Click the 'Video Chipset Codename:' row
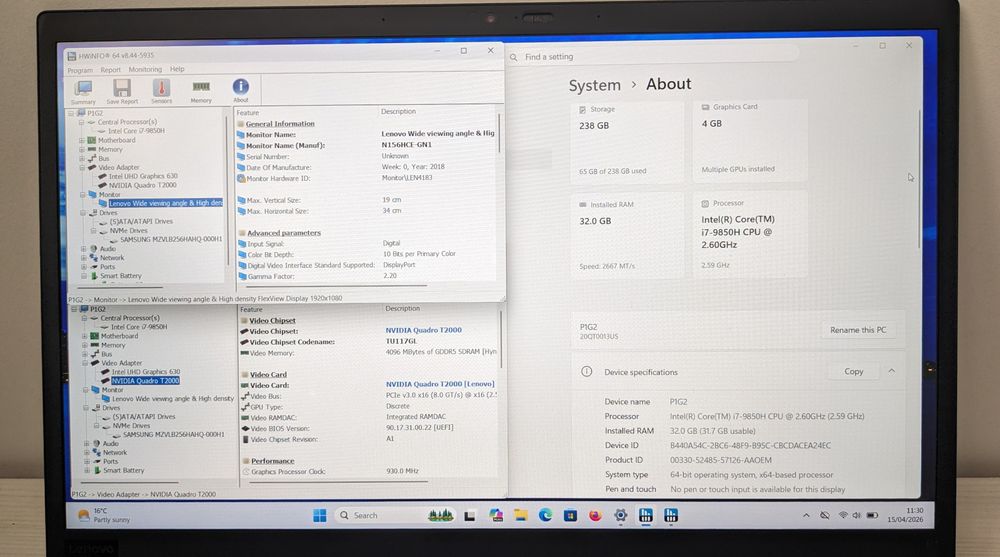This screenshot has height=557, width=1000. [369, 342]
